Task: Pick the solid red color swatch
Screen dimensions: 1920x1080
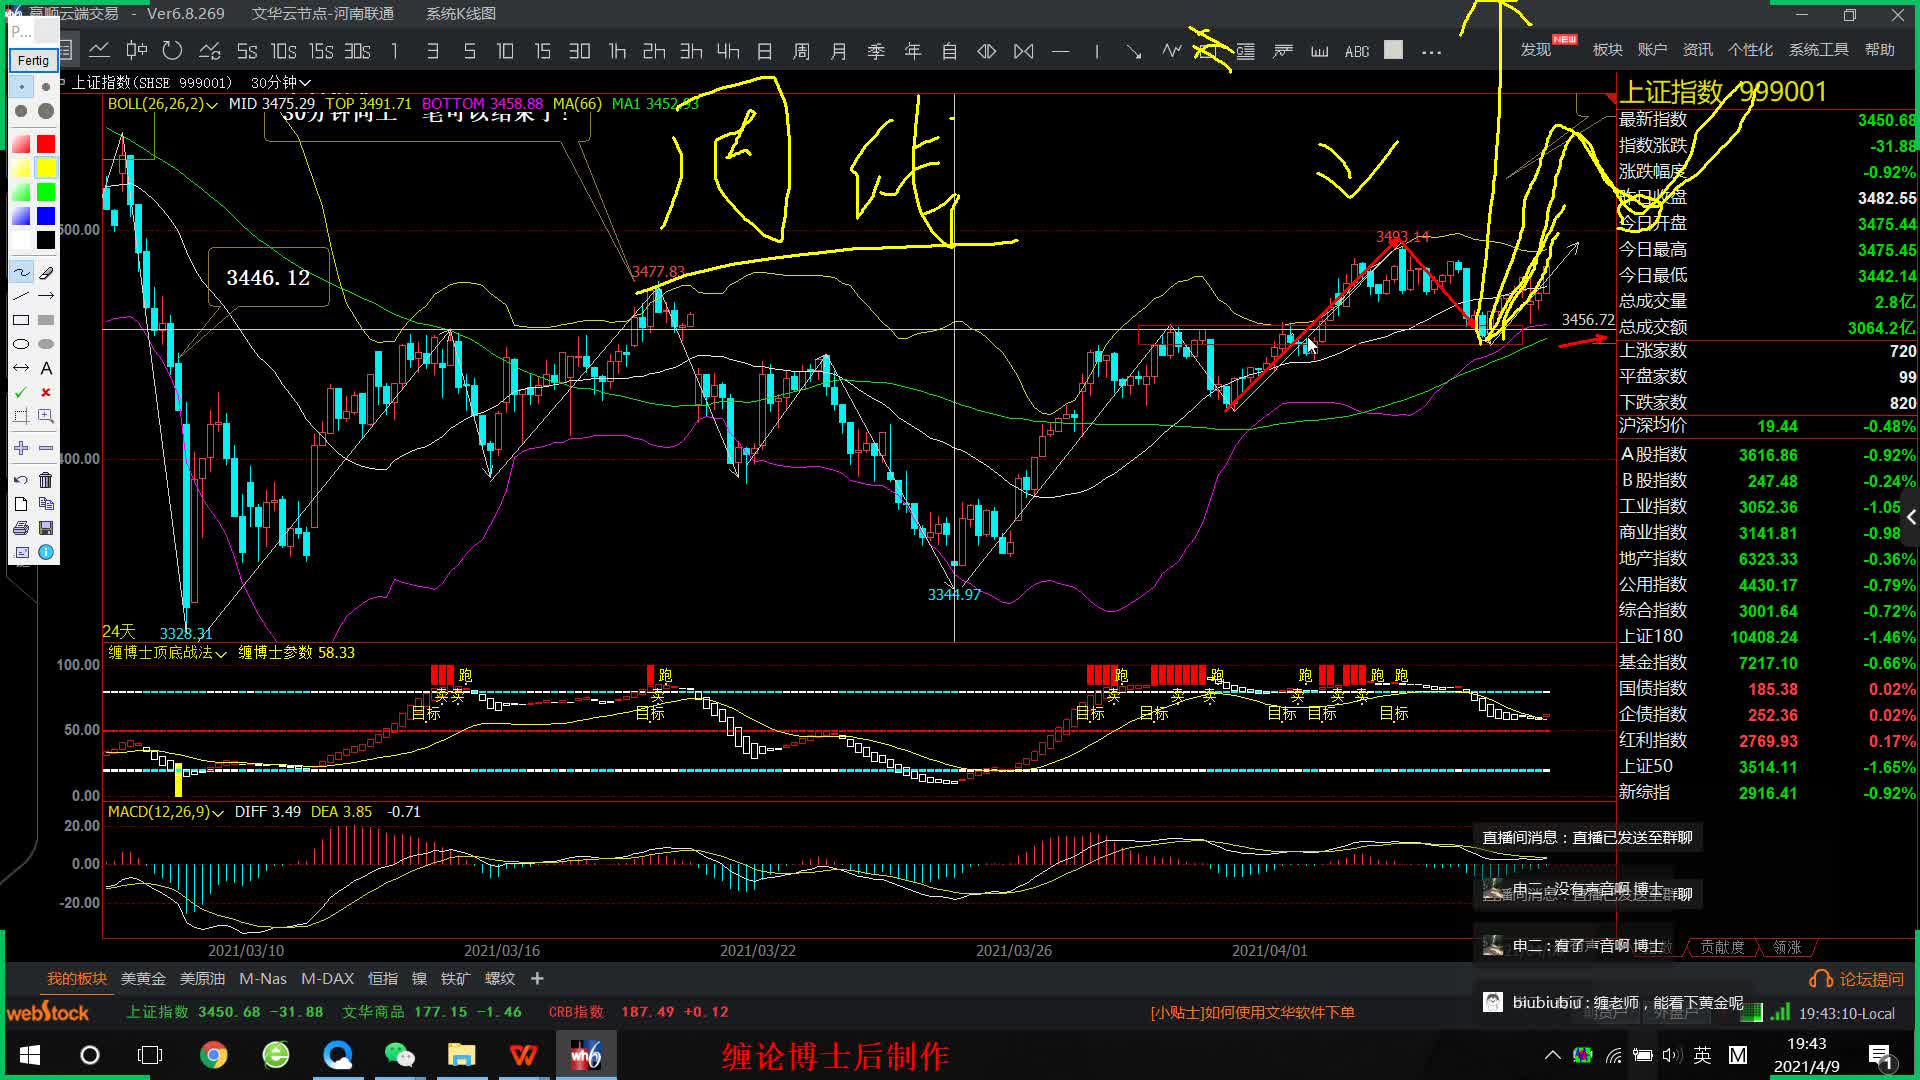Action: pos(46,144)
